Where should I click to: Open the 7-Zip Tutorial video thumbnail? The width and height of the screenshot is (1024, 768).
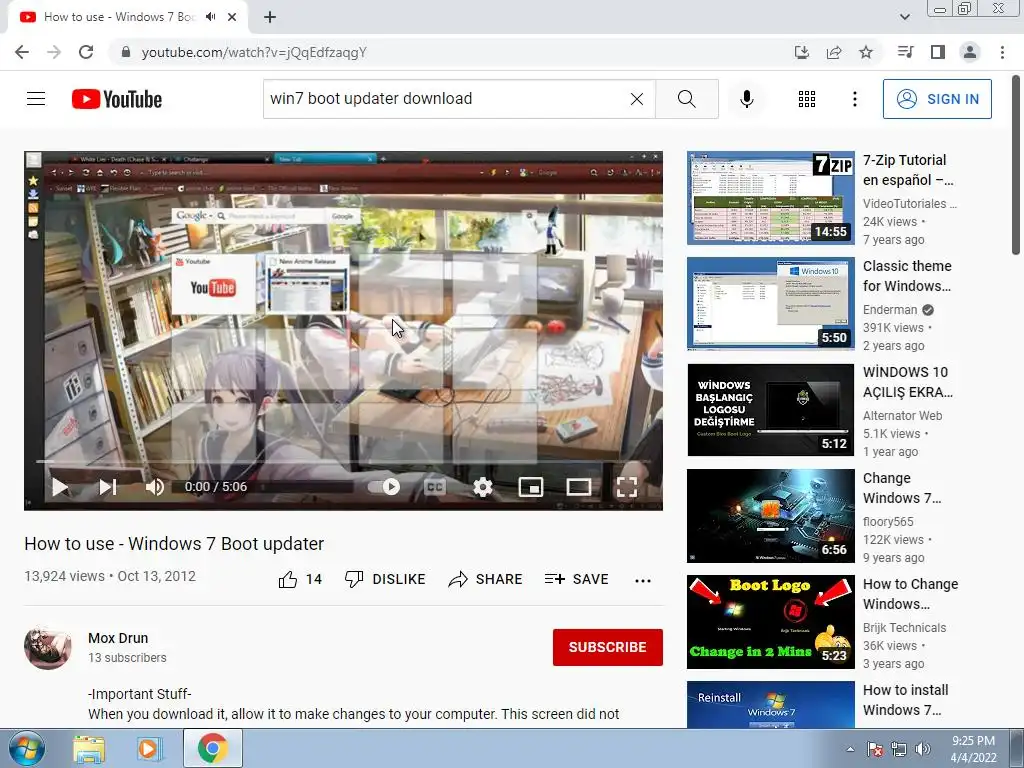pyautogui.click(x=771, y=198)
